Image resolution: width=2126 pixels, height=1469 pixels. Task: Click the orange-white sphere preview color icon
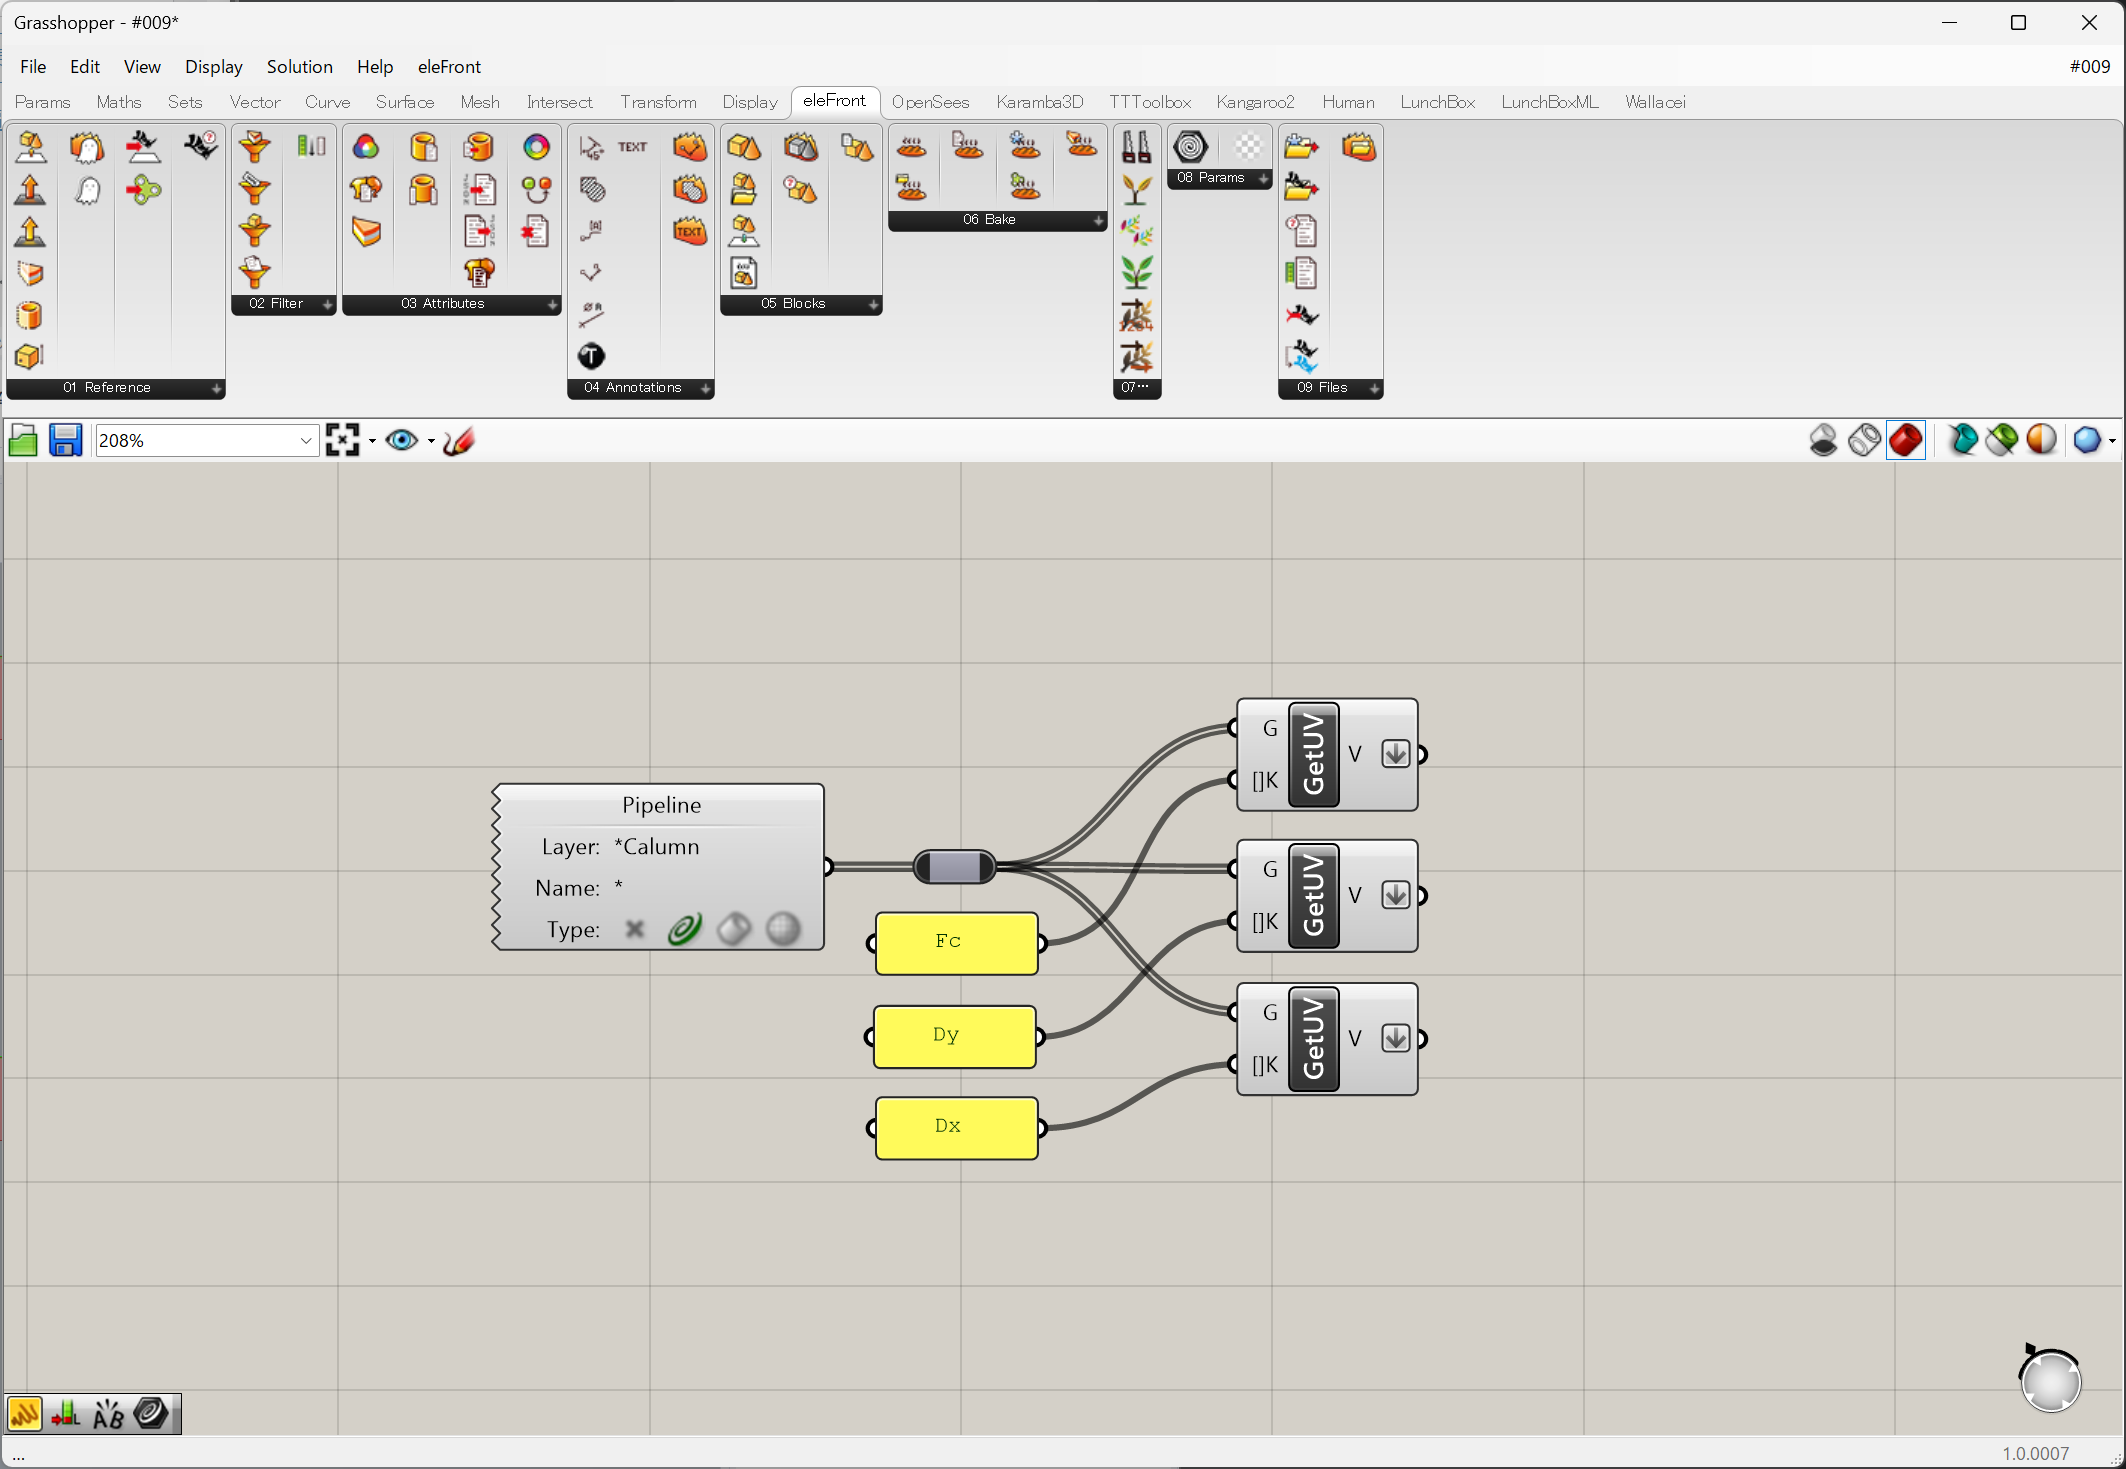tap(2041, 440)
